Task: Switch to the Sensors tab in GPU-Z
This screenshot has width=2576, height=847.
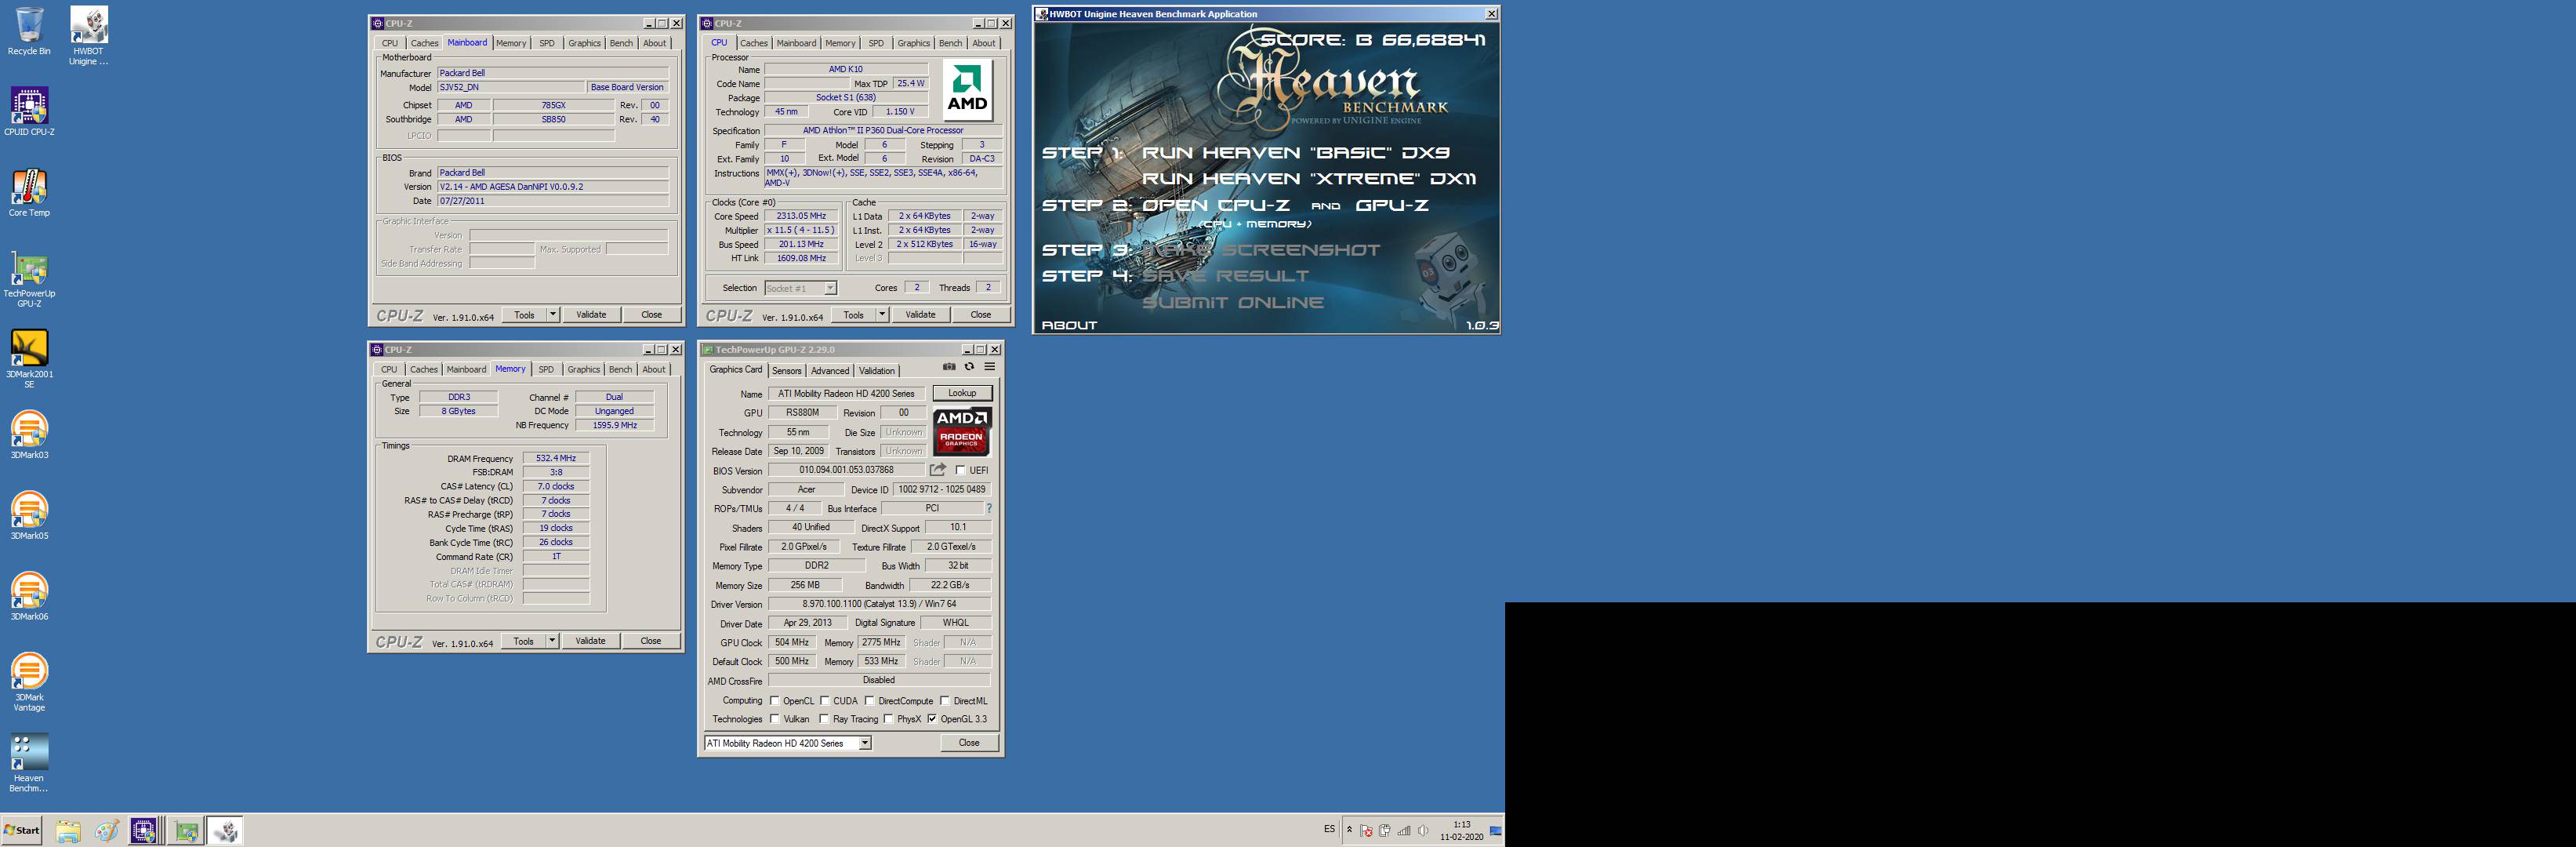Action: (786, 371)
